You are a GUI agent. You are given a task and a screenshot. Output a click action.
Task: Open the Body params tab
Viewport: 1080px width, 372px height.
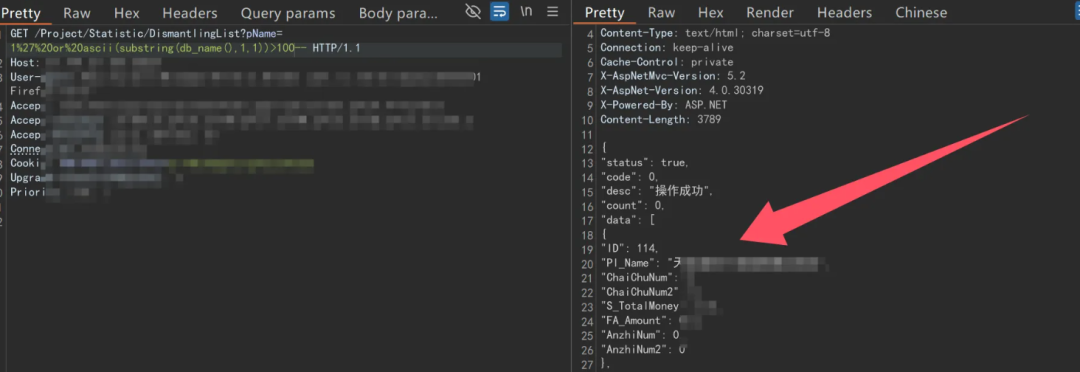398,12
